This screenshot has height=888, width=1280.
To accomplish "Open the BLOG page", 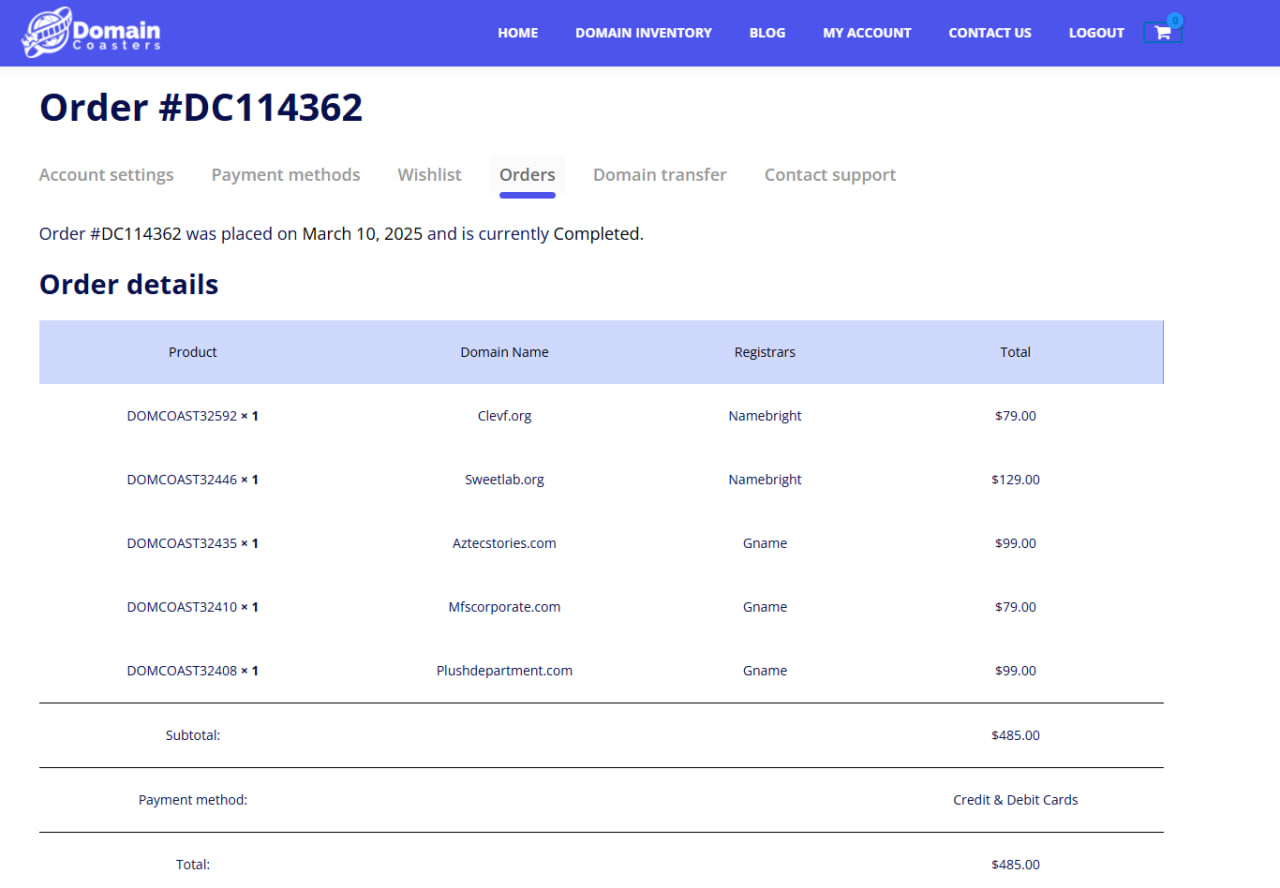I will (767, 33).
